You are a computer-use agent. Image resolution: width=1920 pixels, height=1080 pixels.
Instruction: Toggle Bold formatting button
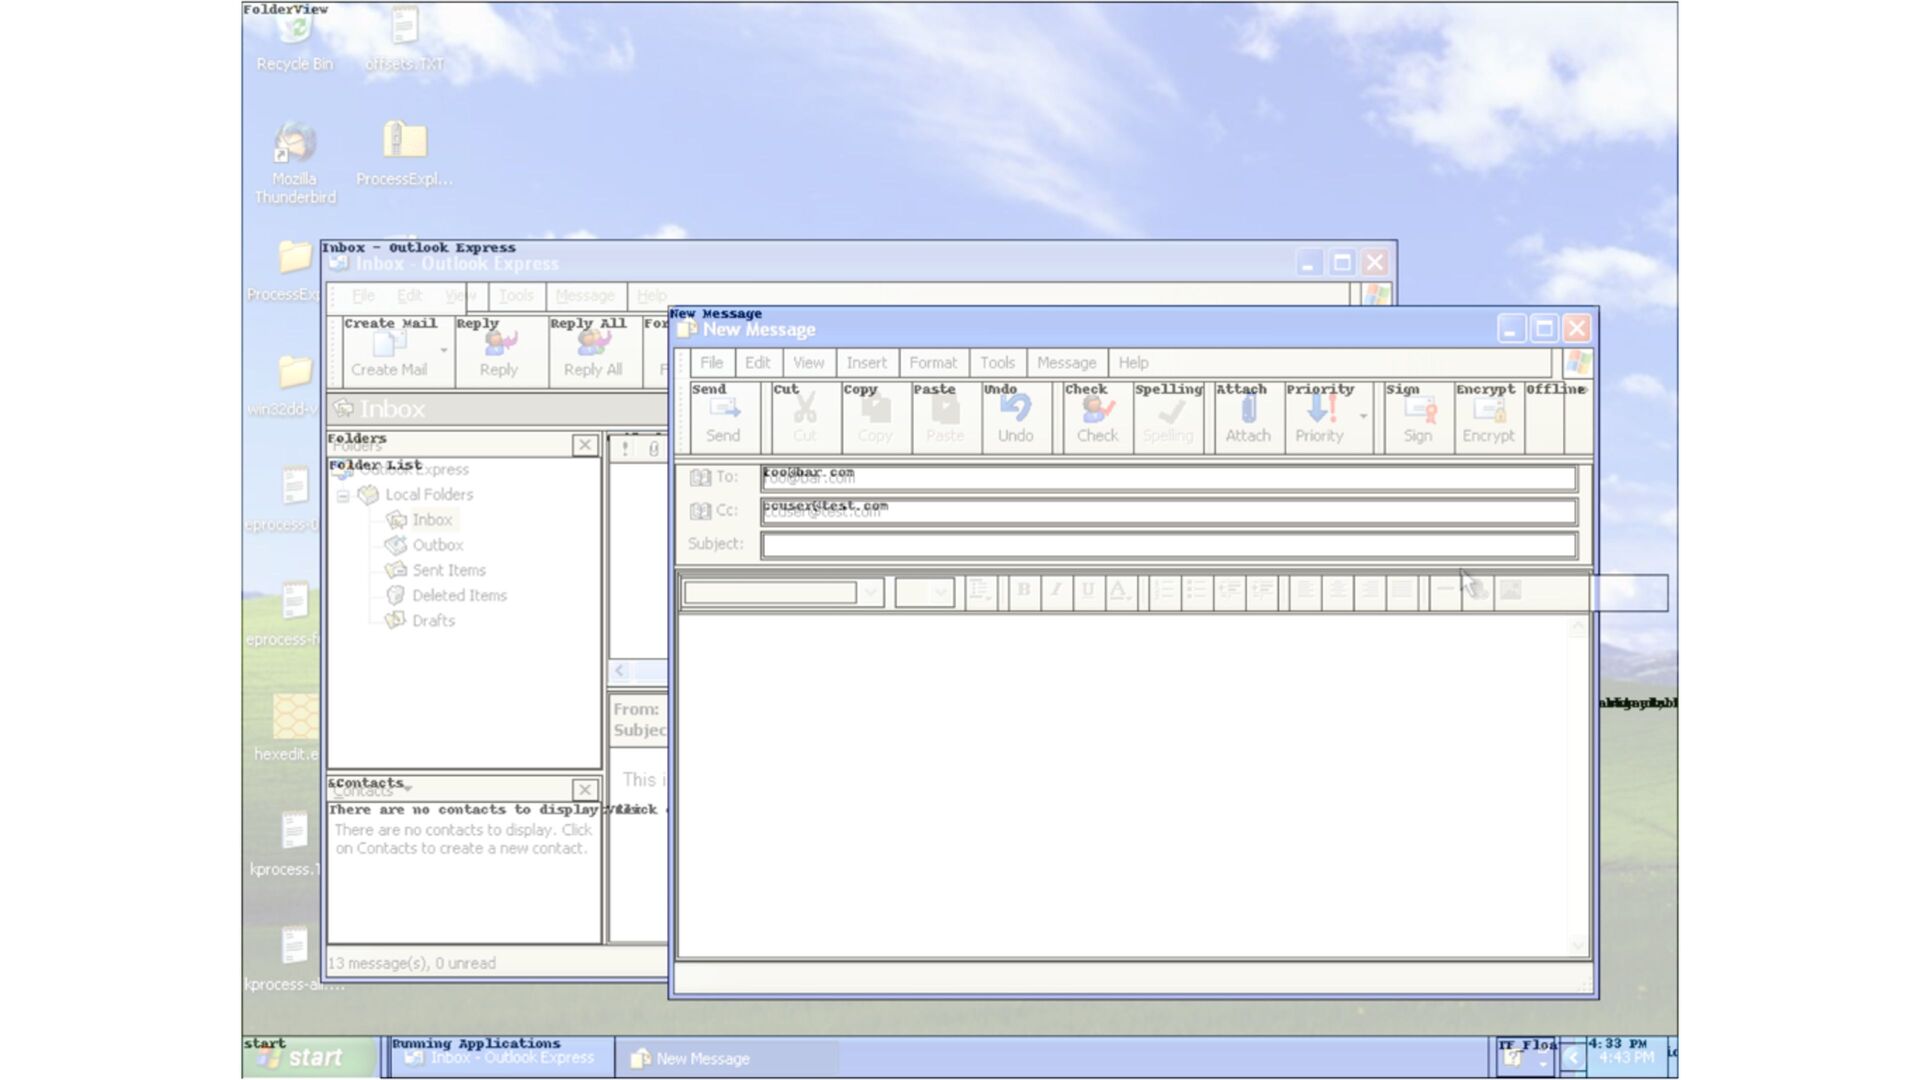point(1023,591)
